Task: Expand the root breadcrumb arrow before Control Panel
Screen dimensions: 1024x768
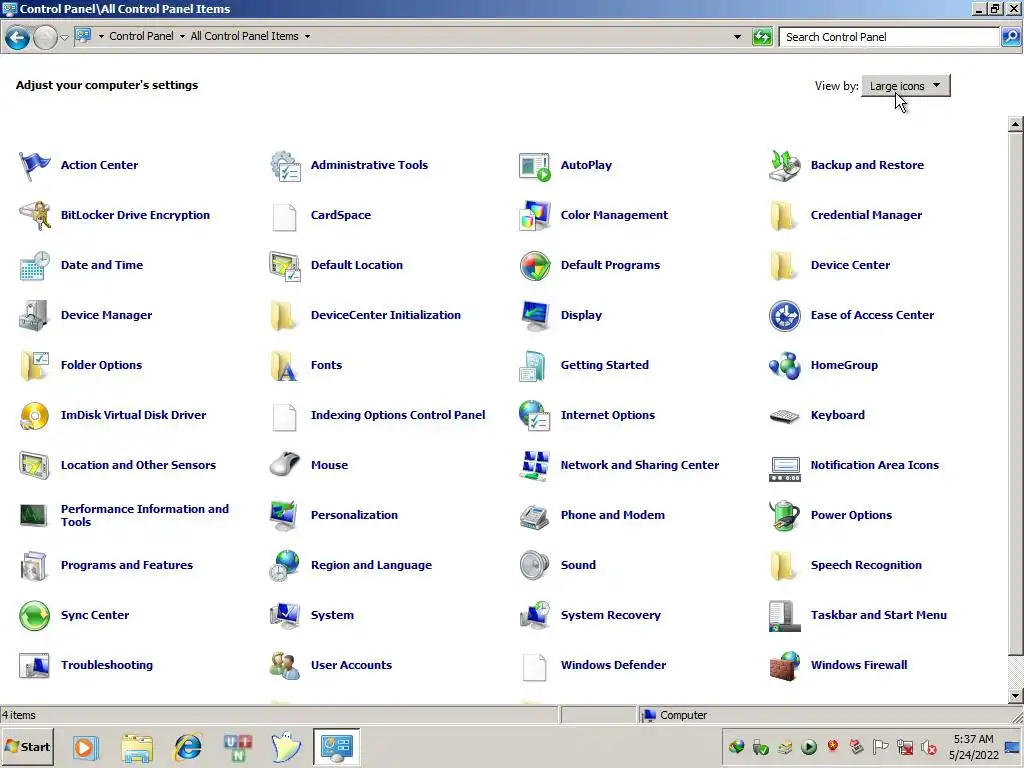Action: 101,37
